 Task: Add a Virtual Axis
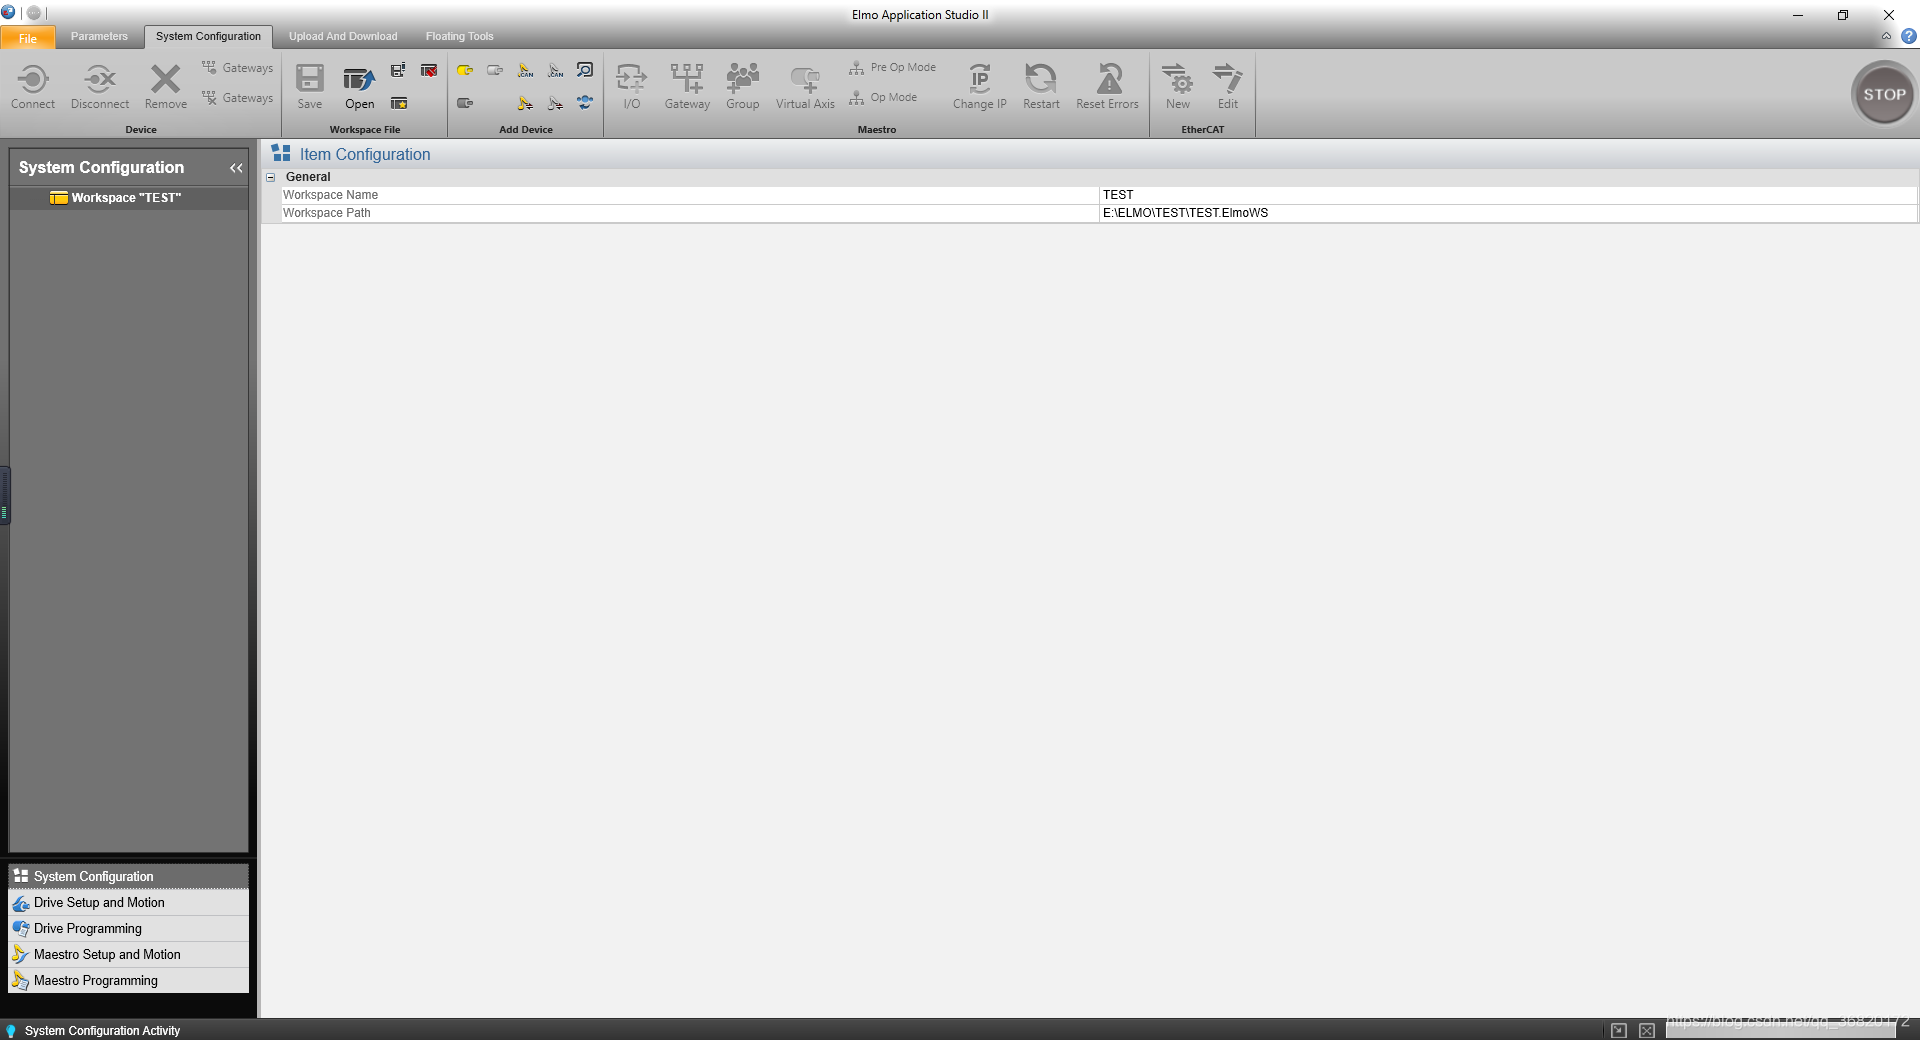coord(805,87)
